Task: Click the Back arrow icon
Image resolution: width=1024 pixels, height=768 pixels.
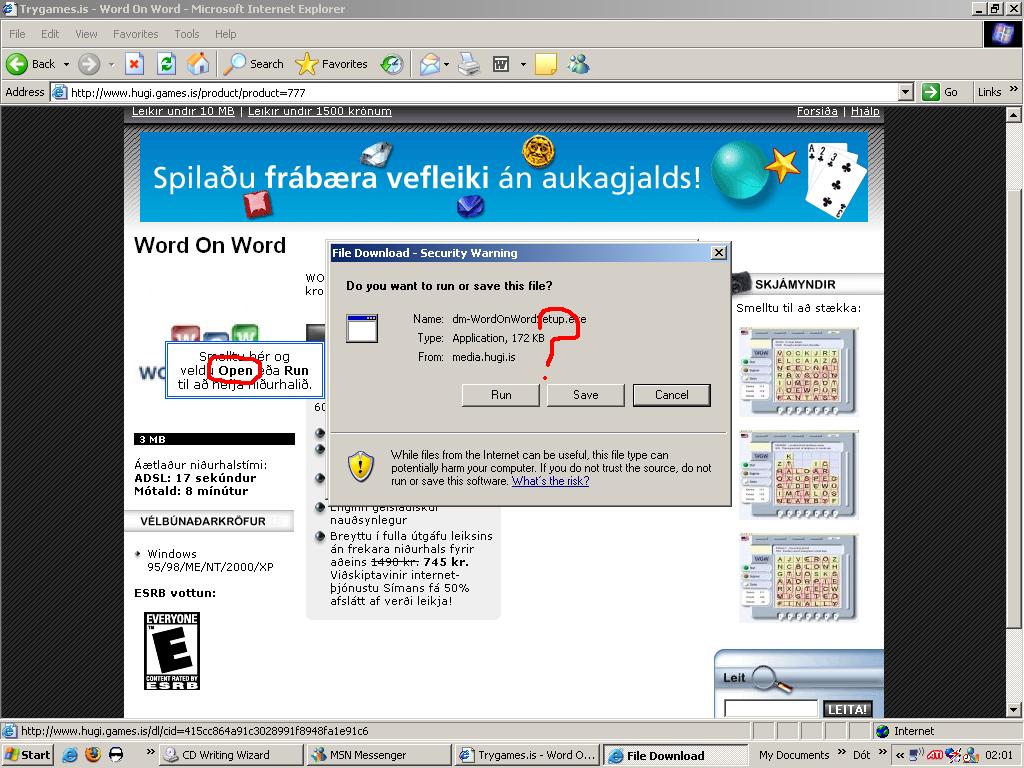Action: pos(17,64)
